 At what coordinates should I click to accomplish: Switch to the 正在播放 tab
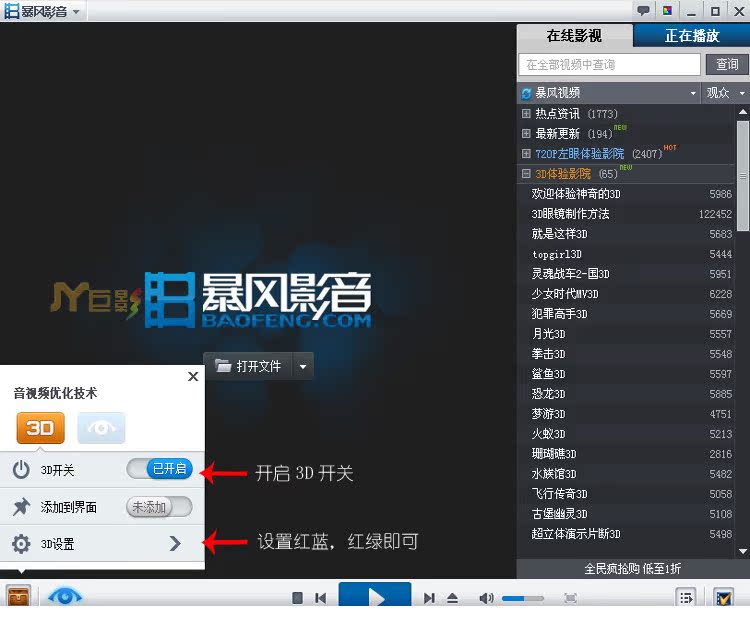click(692, 35)
